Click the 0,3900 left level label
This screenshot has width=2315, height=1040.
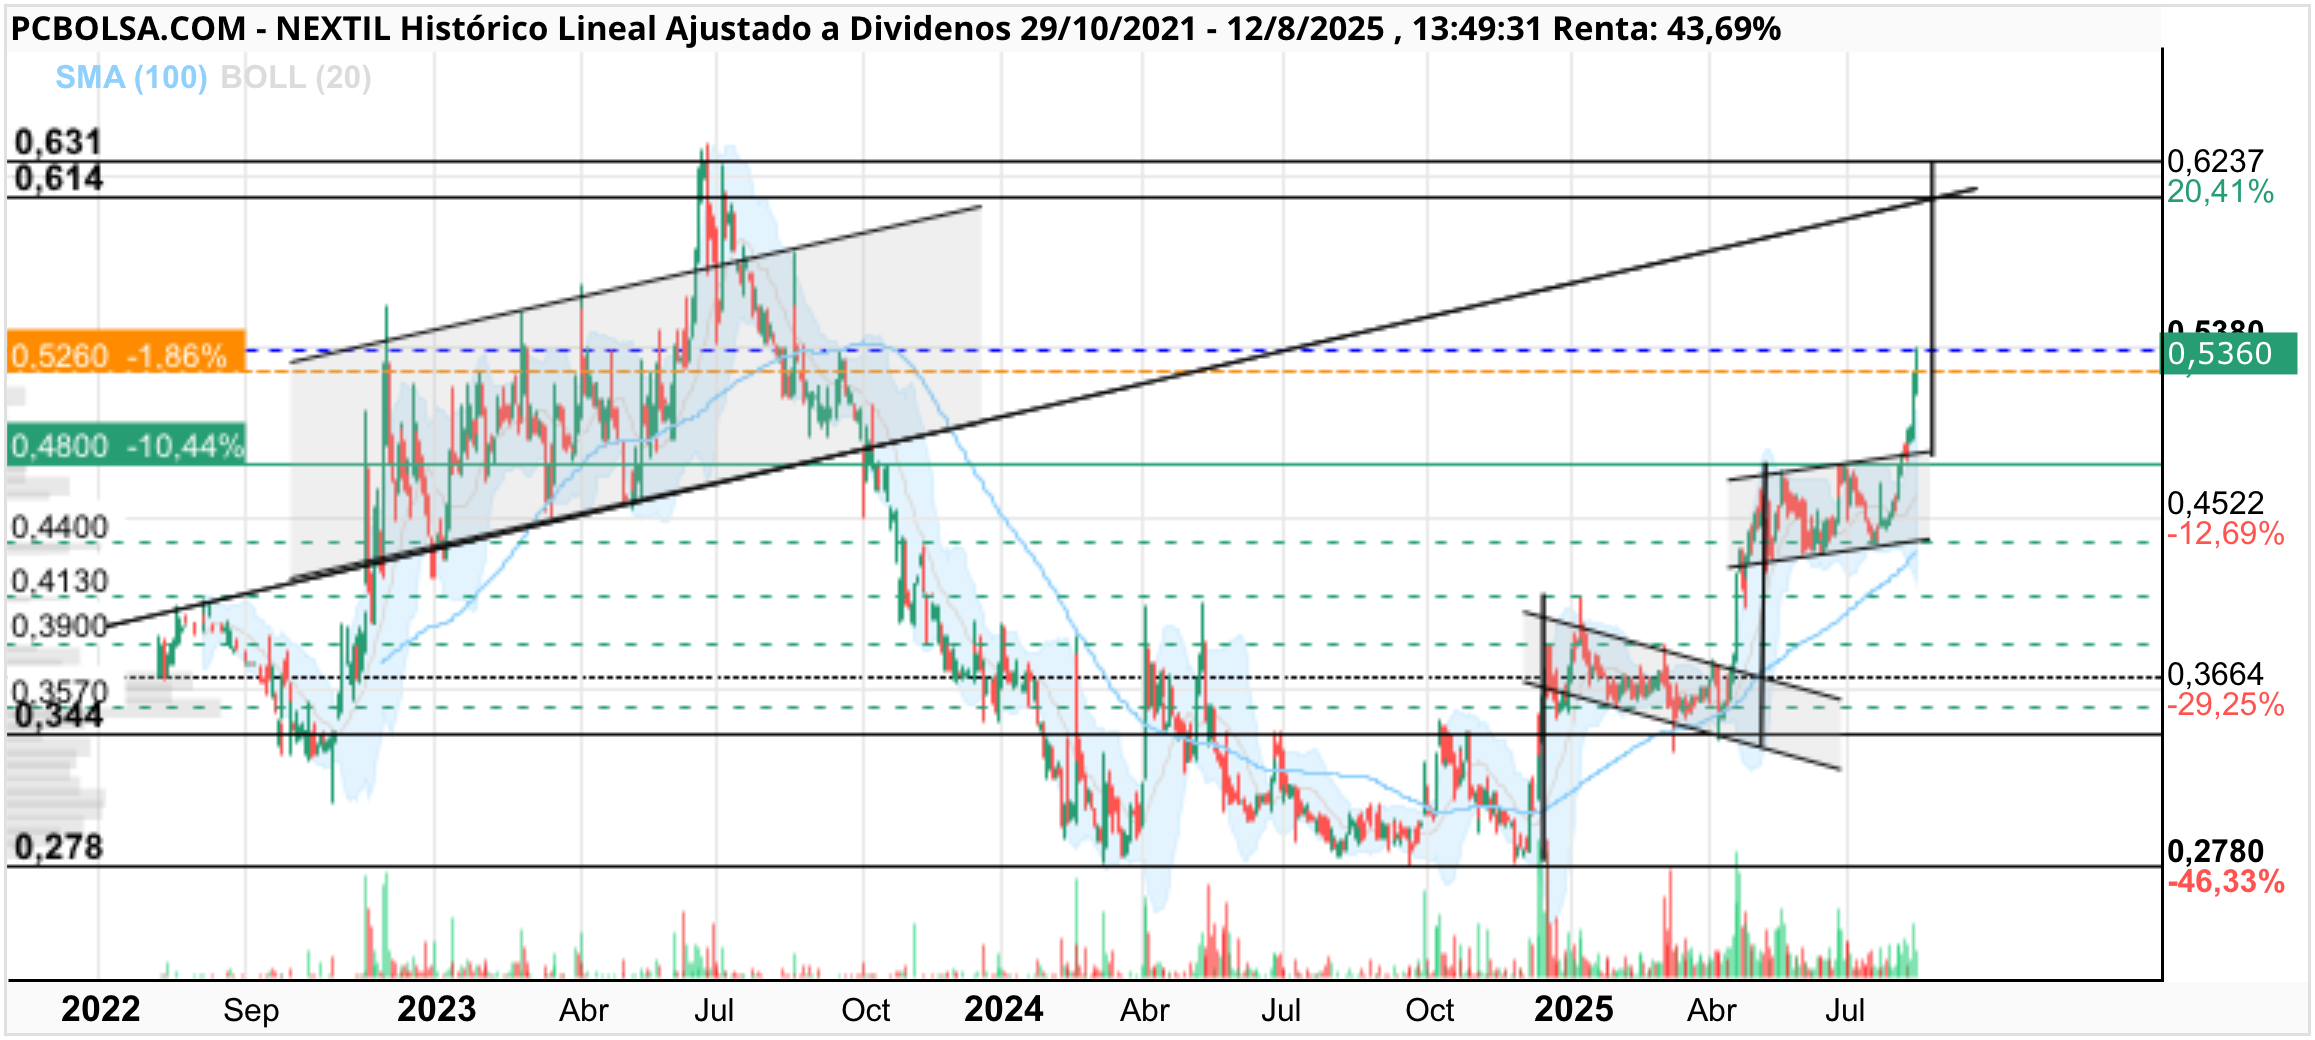[x=59, y=626]
